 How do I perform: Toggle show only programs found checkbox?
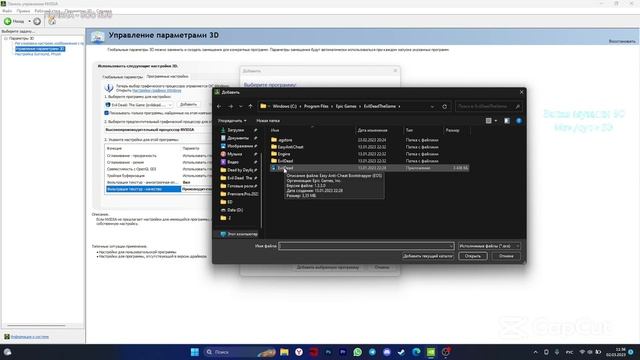point(107,113)
